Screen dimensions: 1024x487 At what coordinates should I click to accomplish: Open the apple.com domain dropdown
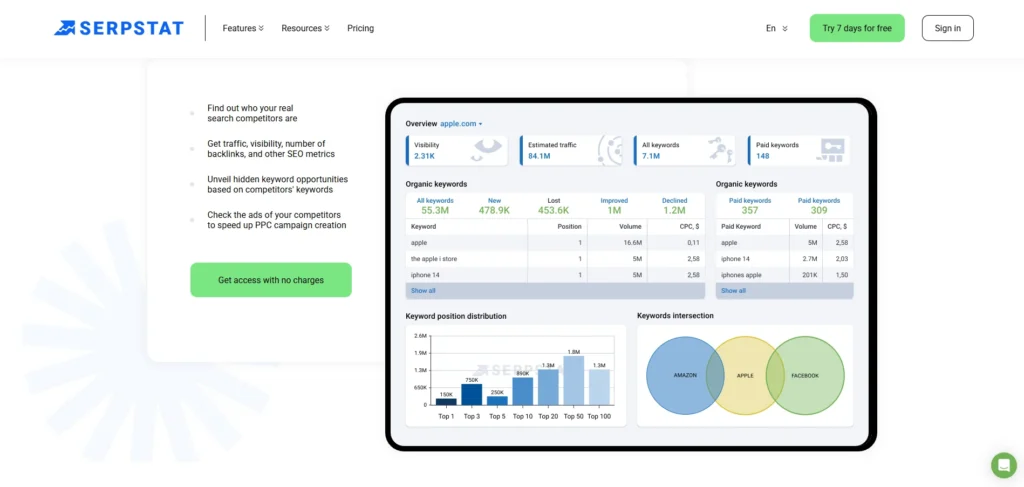click(x=461, y=123)
